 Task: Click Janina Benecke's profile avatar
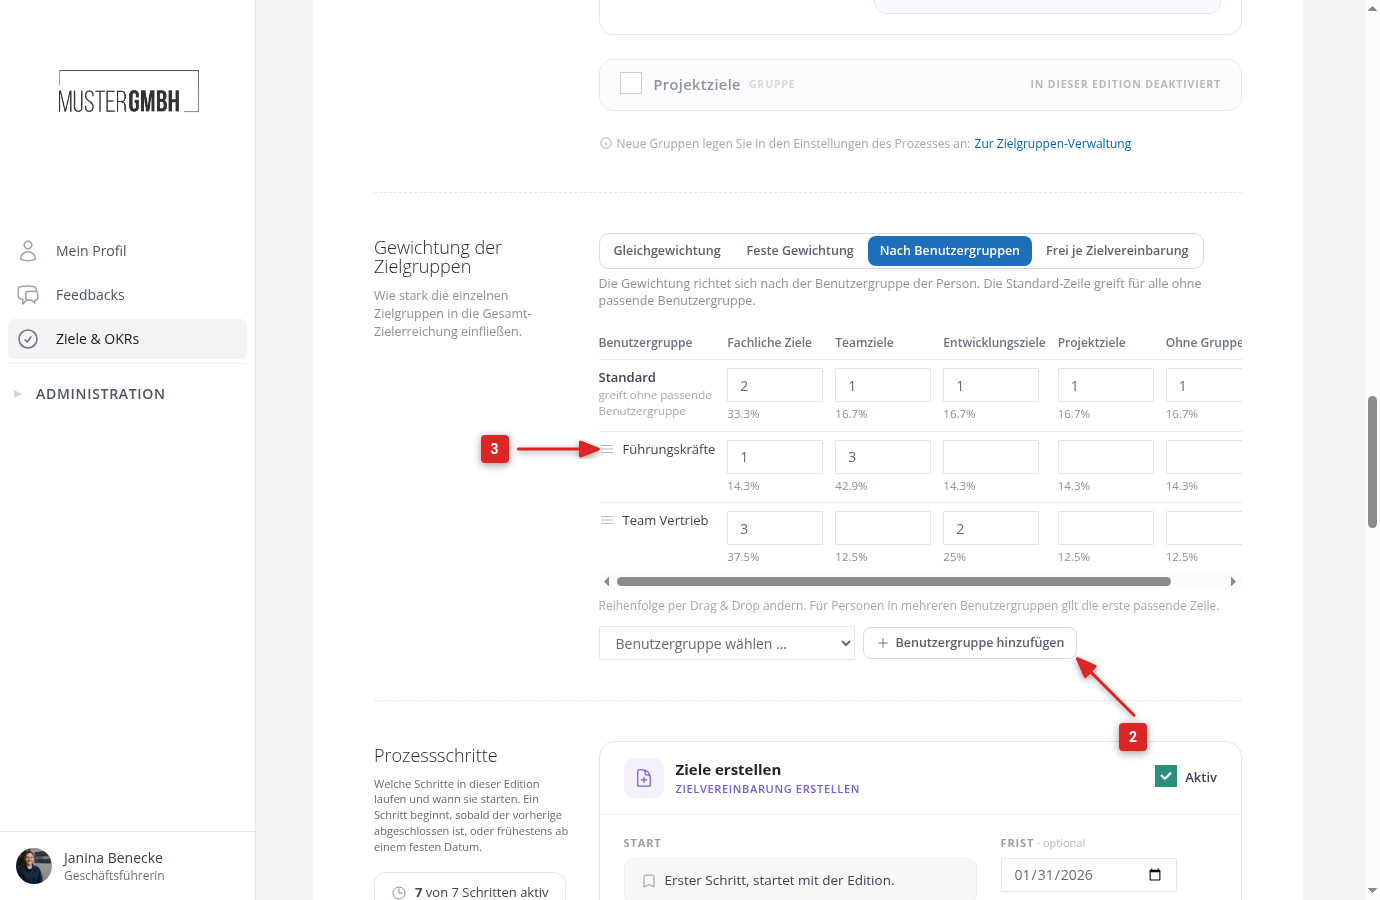tap(34, 866)
